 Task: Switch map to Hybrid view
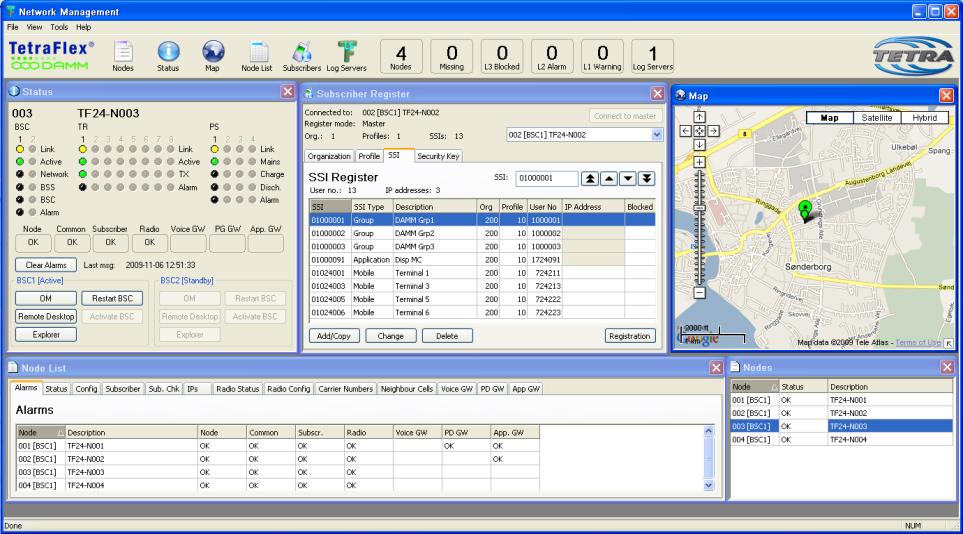click(x=924, y=118)
